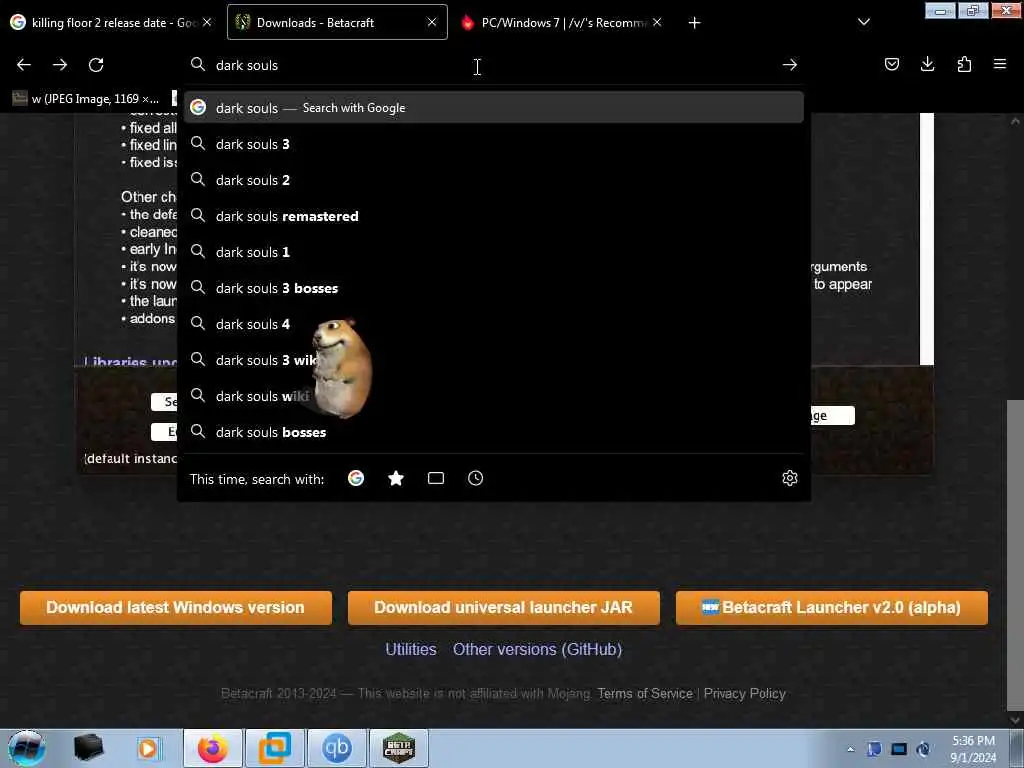
Task: Click Betacraft Launcher v2.0 (alpha) button
Action: pos(831,608)
